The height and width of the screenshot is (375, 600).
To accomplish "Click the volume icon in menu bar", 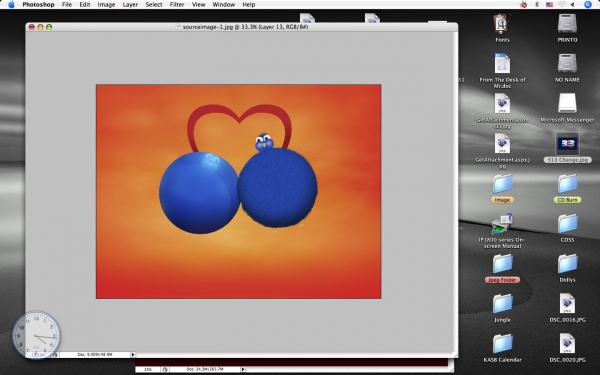I will click(573, 5).
